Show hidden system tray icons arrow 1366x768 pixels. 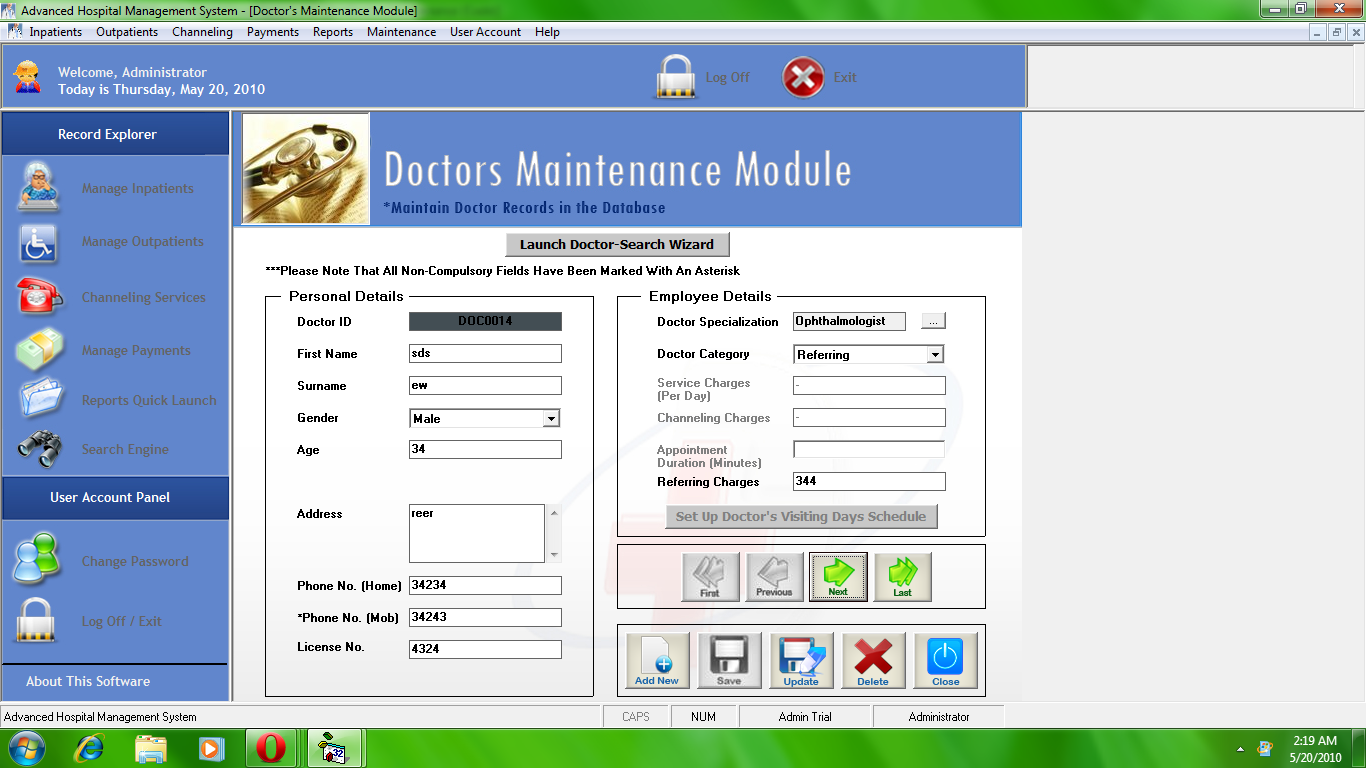[1240, 749]
